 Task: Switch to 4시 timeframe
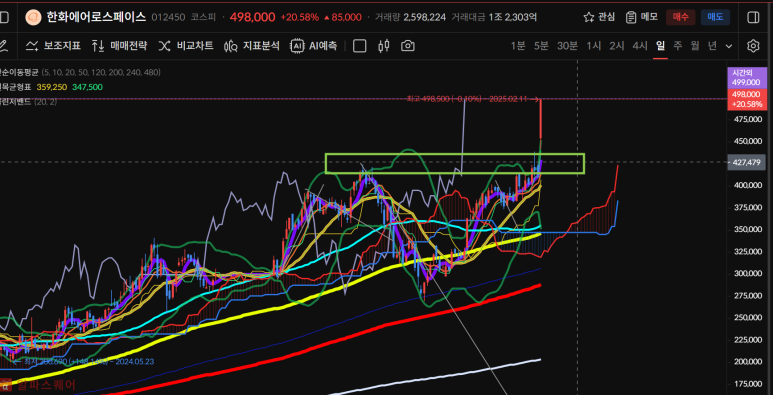click(640, 46)
